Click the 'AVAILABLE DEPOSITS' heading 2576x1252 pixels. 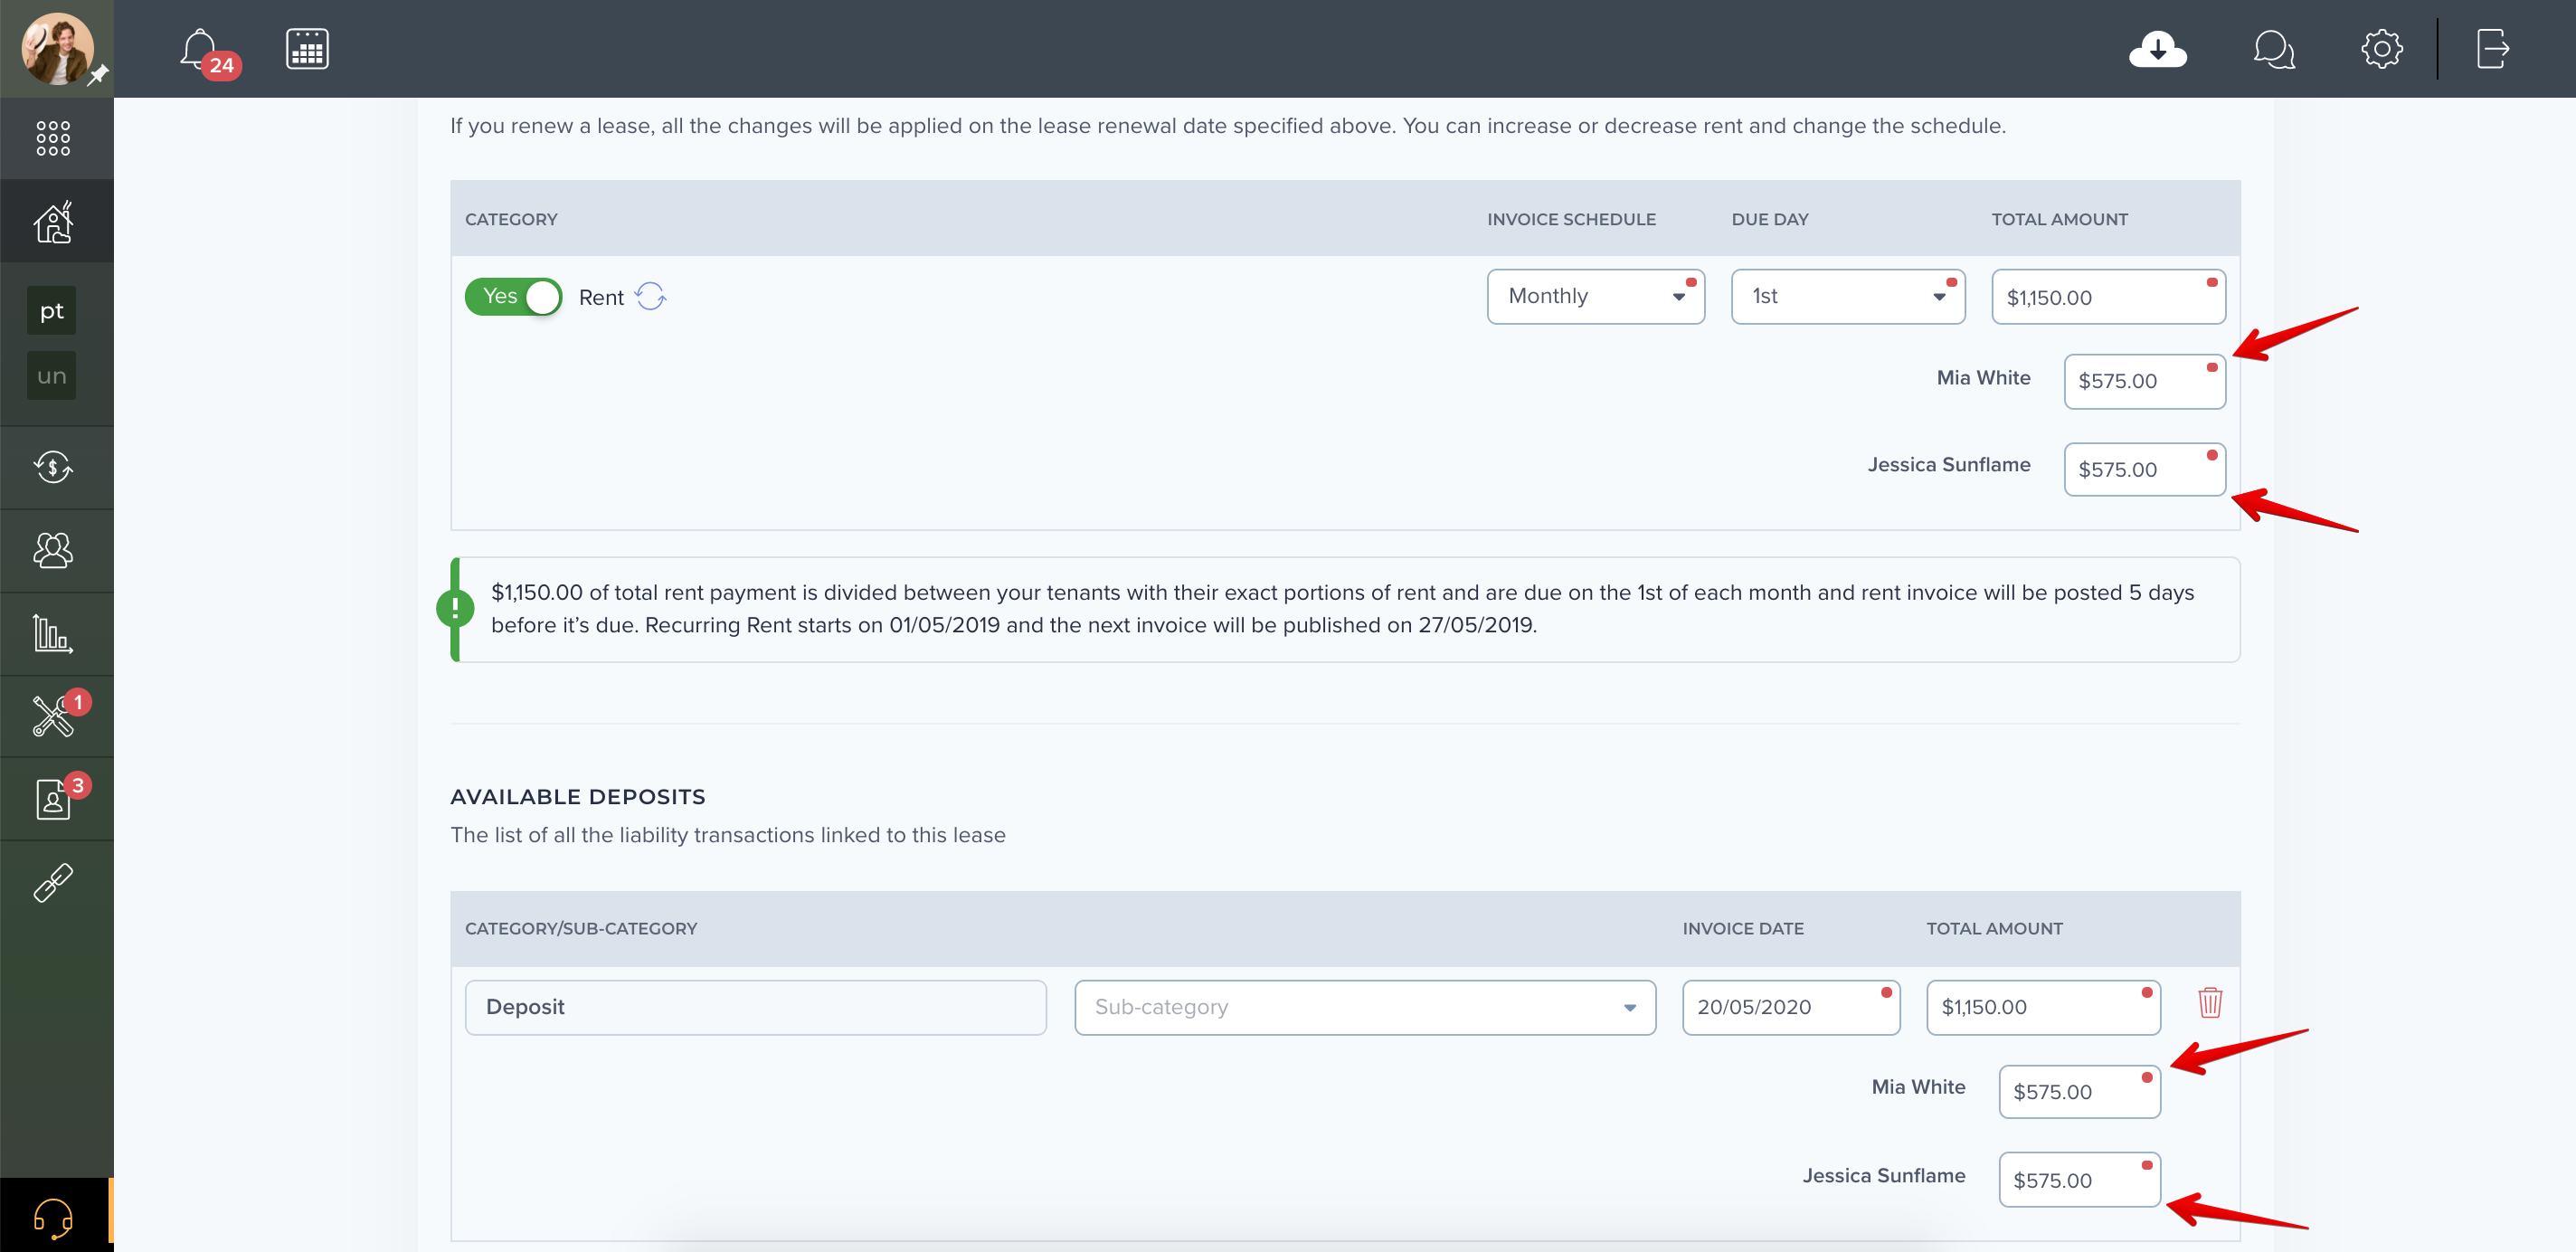(x=578, y=797)
